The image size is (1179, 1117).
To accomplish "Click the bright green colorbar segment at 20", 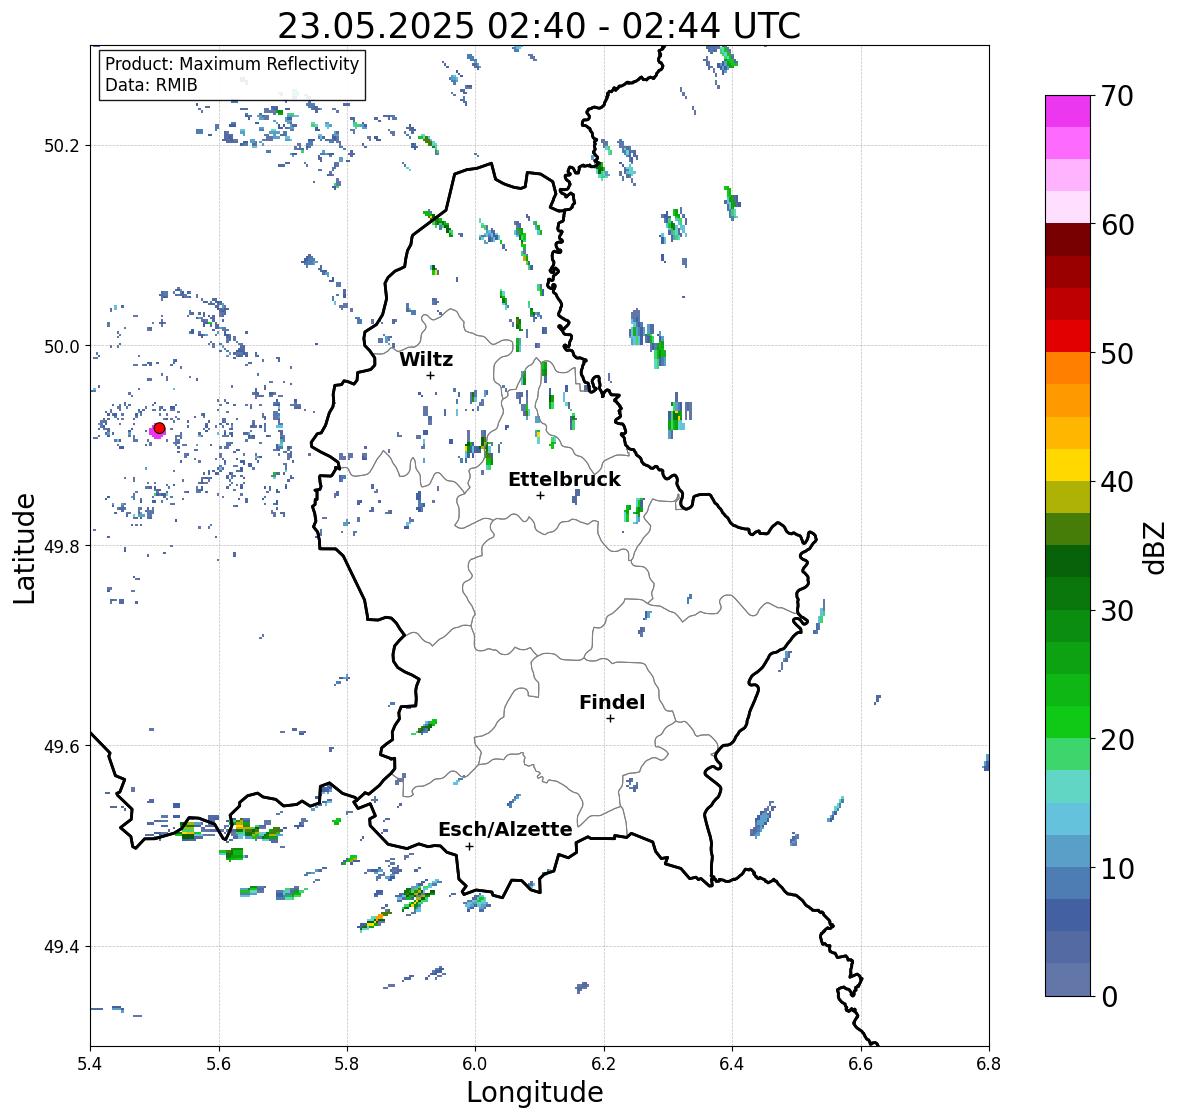I will point(1068,722).
